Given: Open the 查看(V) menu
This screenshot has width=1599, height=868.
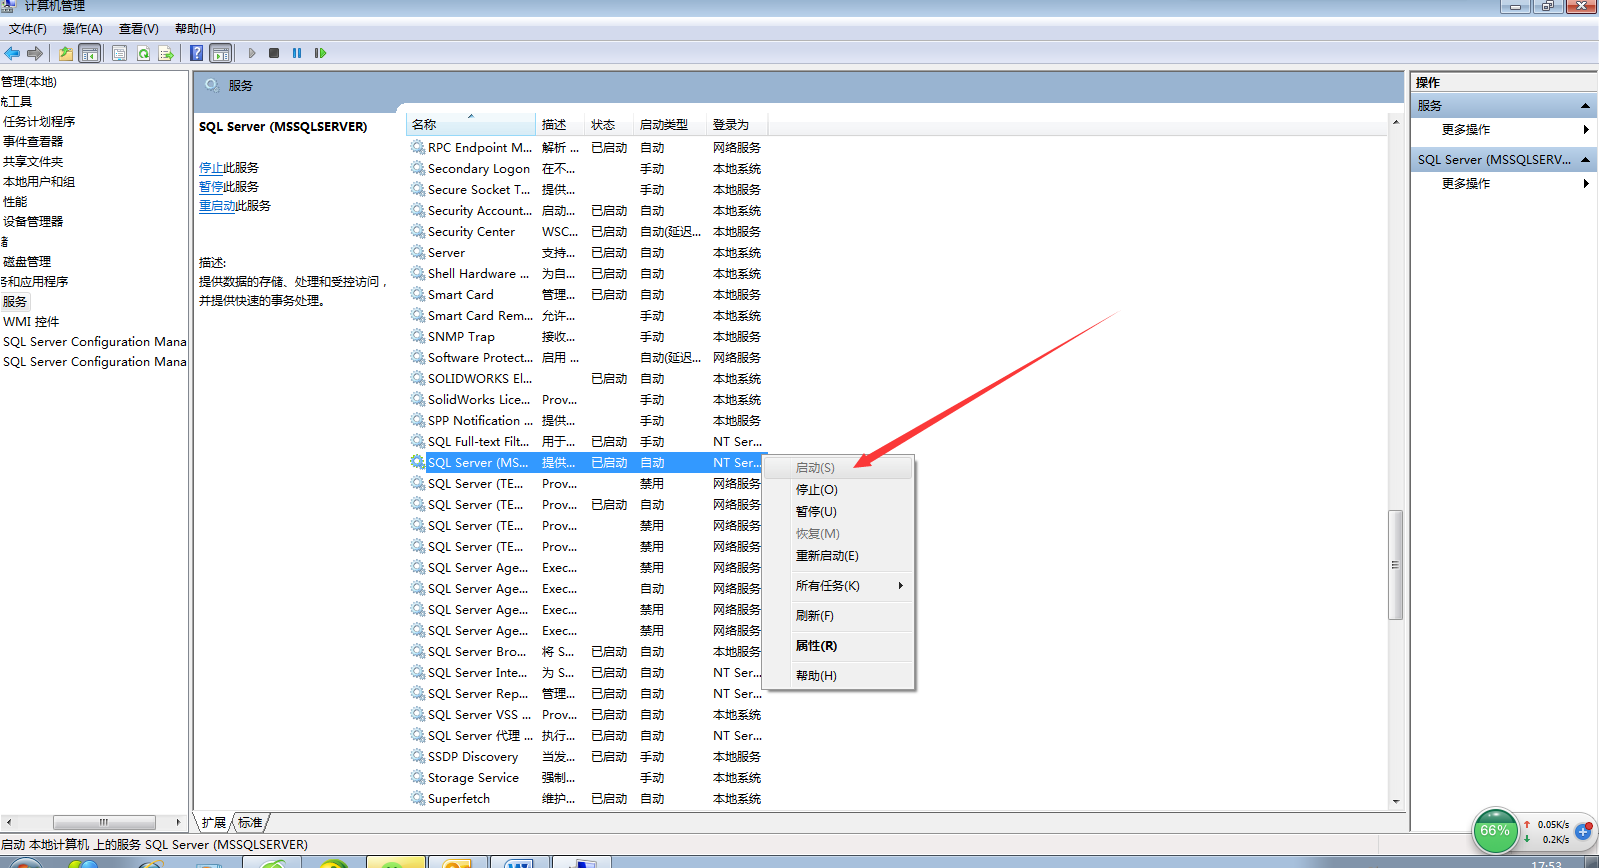Looking at the screenshot, I should pyautogui.click(x=138, y=29).
